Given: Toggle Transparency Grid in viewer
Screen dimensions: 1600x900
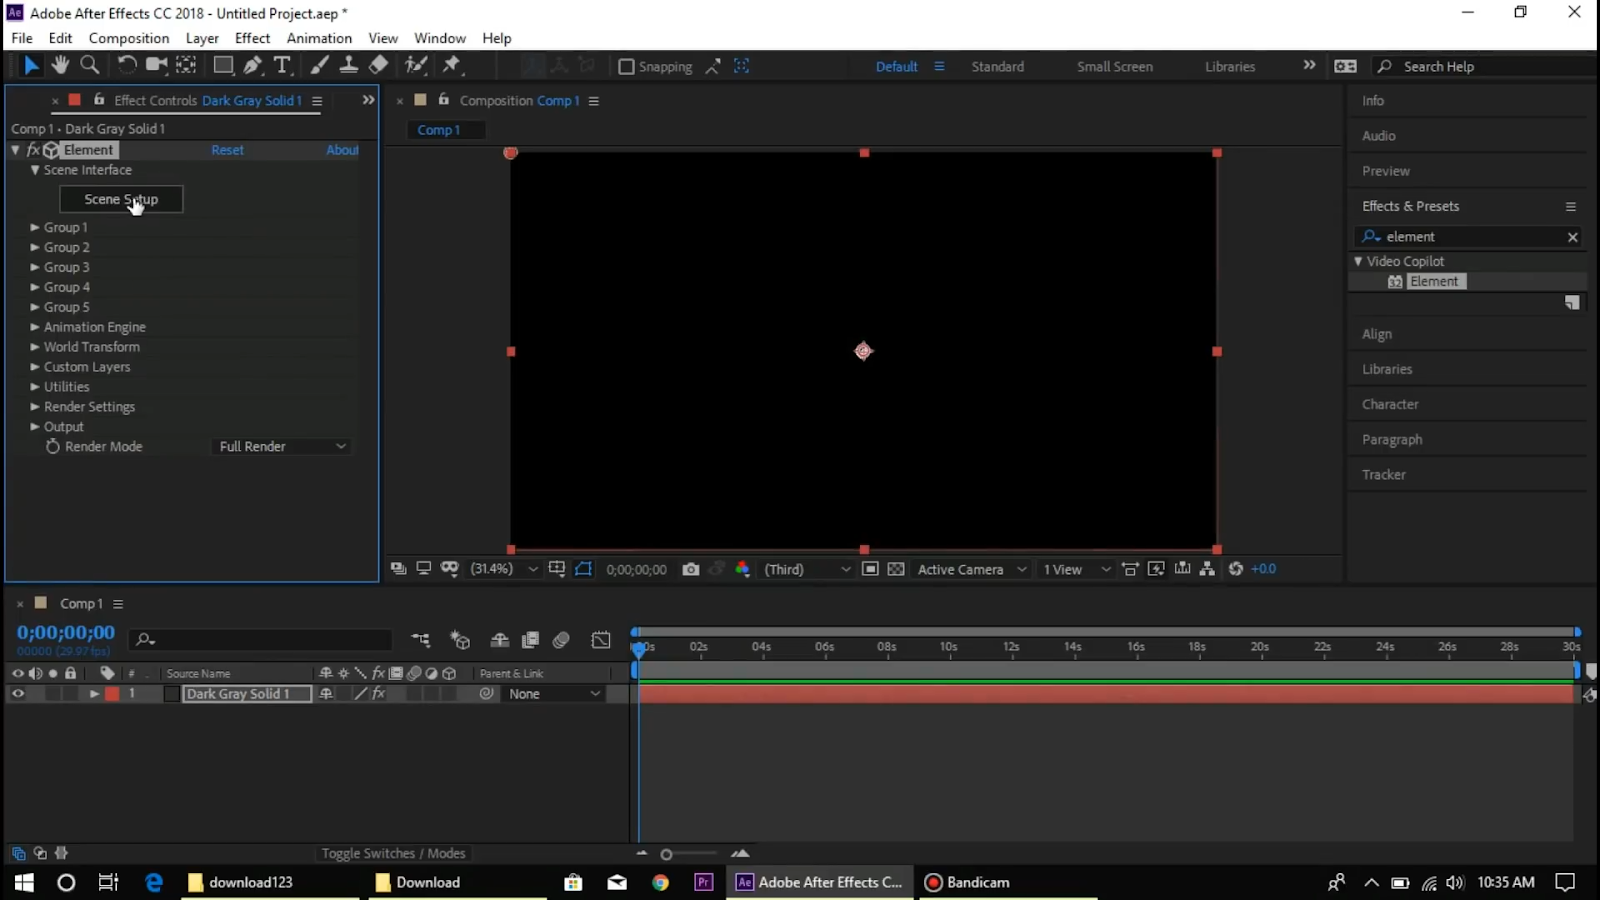Looking at the screenshot, I should point(896,569).
